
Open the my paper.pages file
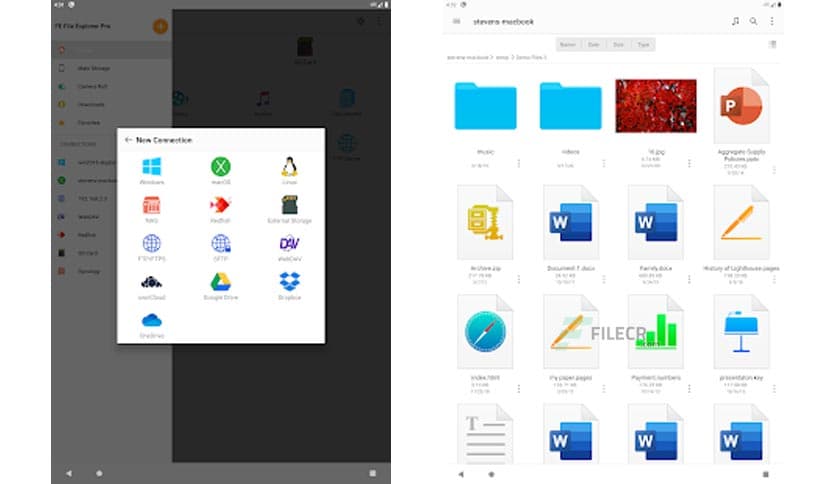pyautogui.click(x=570, y=332)
